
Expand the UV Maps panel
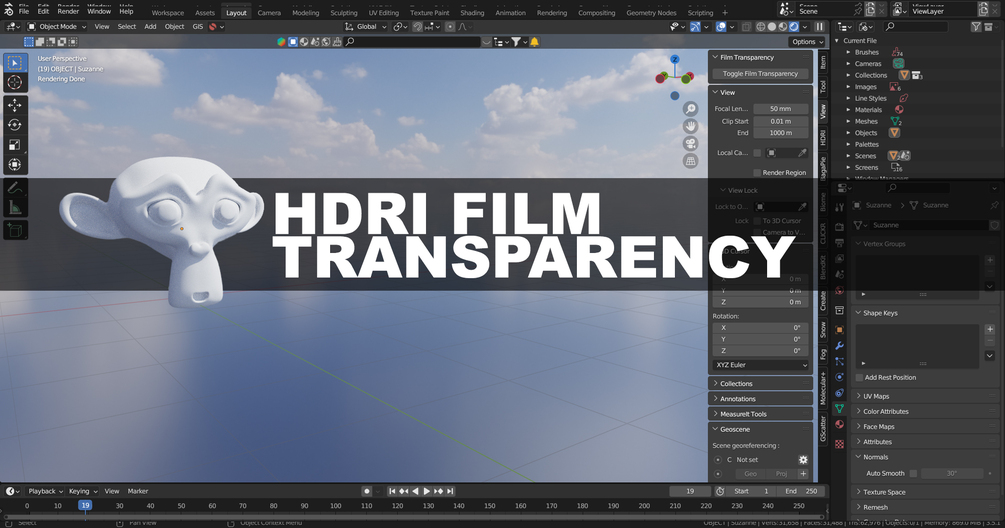click(x=926, y=396)
